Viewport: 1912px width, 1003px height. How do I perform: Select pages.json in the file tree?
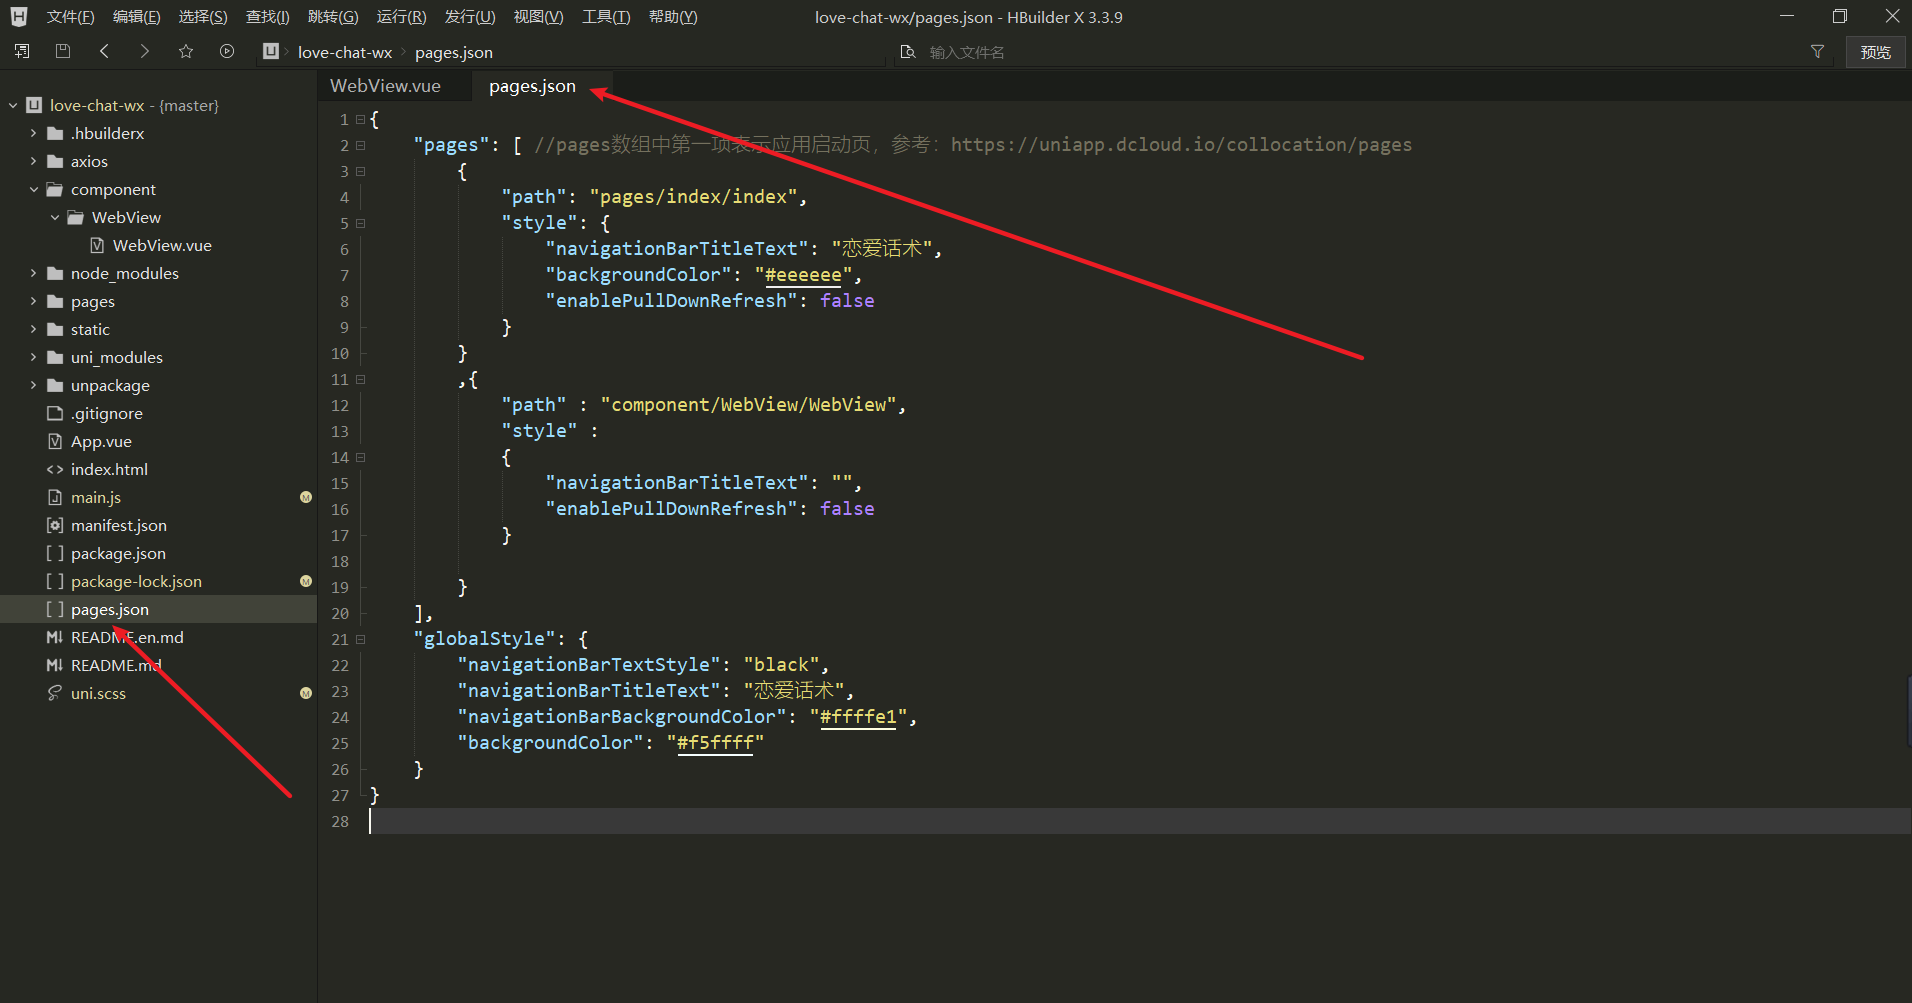coord(158,609)
